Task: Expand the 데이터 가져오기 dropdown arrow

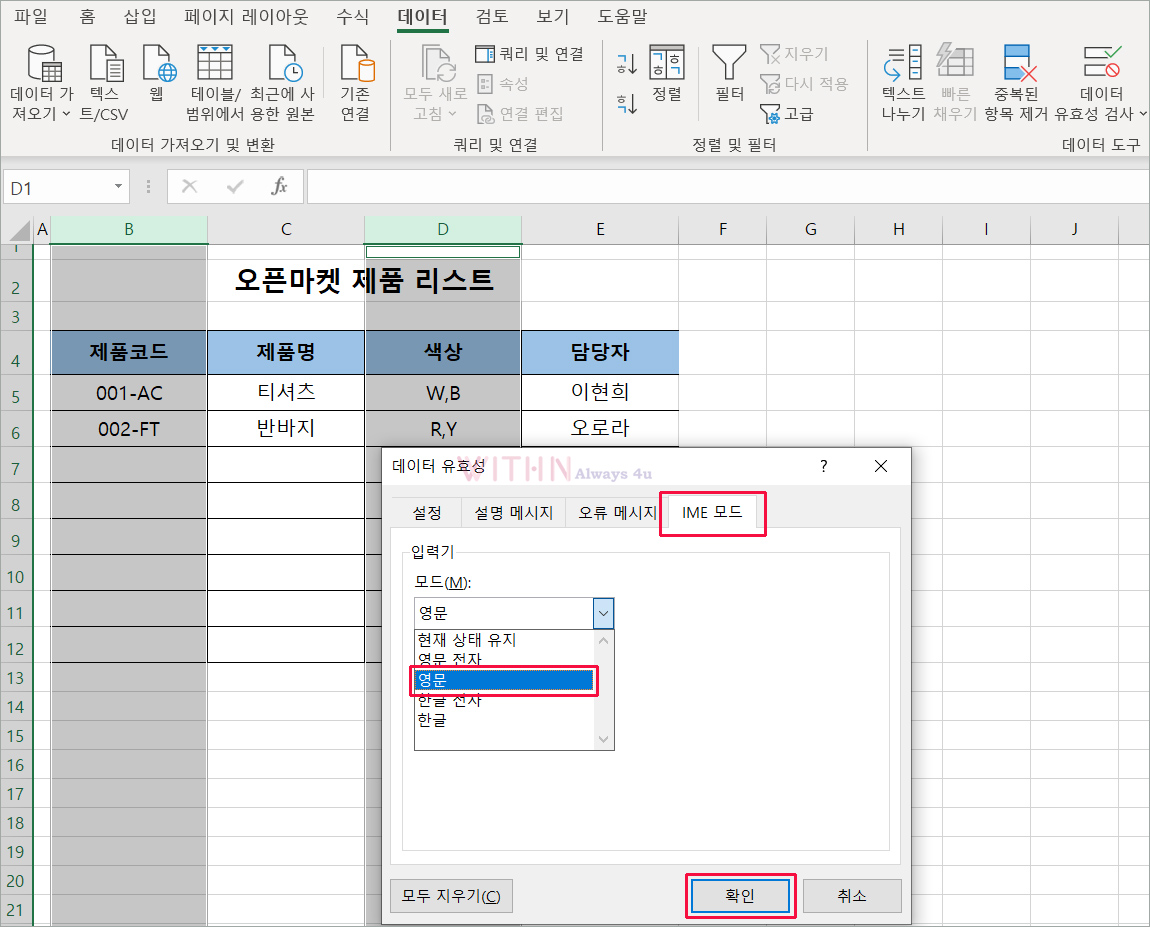Action: (66, 114)
